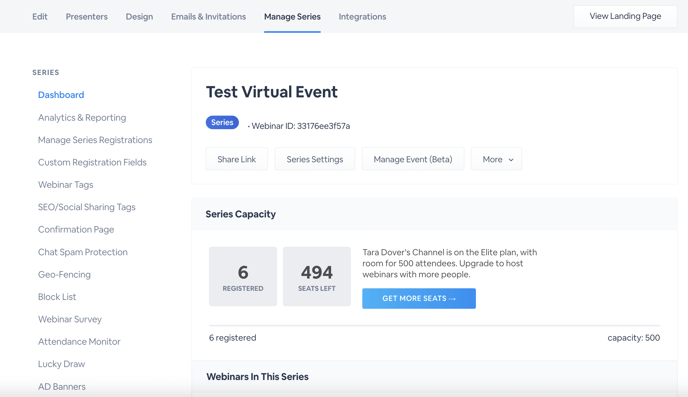This screenshot has width=688, height=397.
Task: Click the Elite plan description text
Action: pyautogui.click(x=449, y=263)
